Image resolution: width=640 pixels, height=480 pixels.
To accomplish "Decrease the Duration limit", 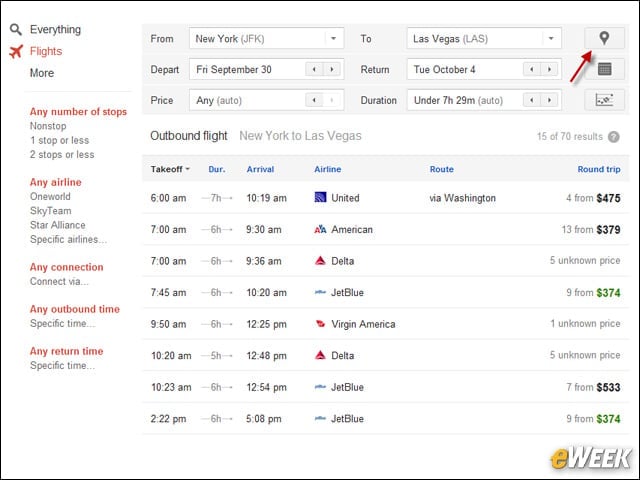I will point(532,100).
